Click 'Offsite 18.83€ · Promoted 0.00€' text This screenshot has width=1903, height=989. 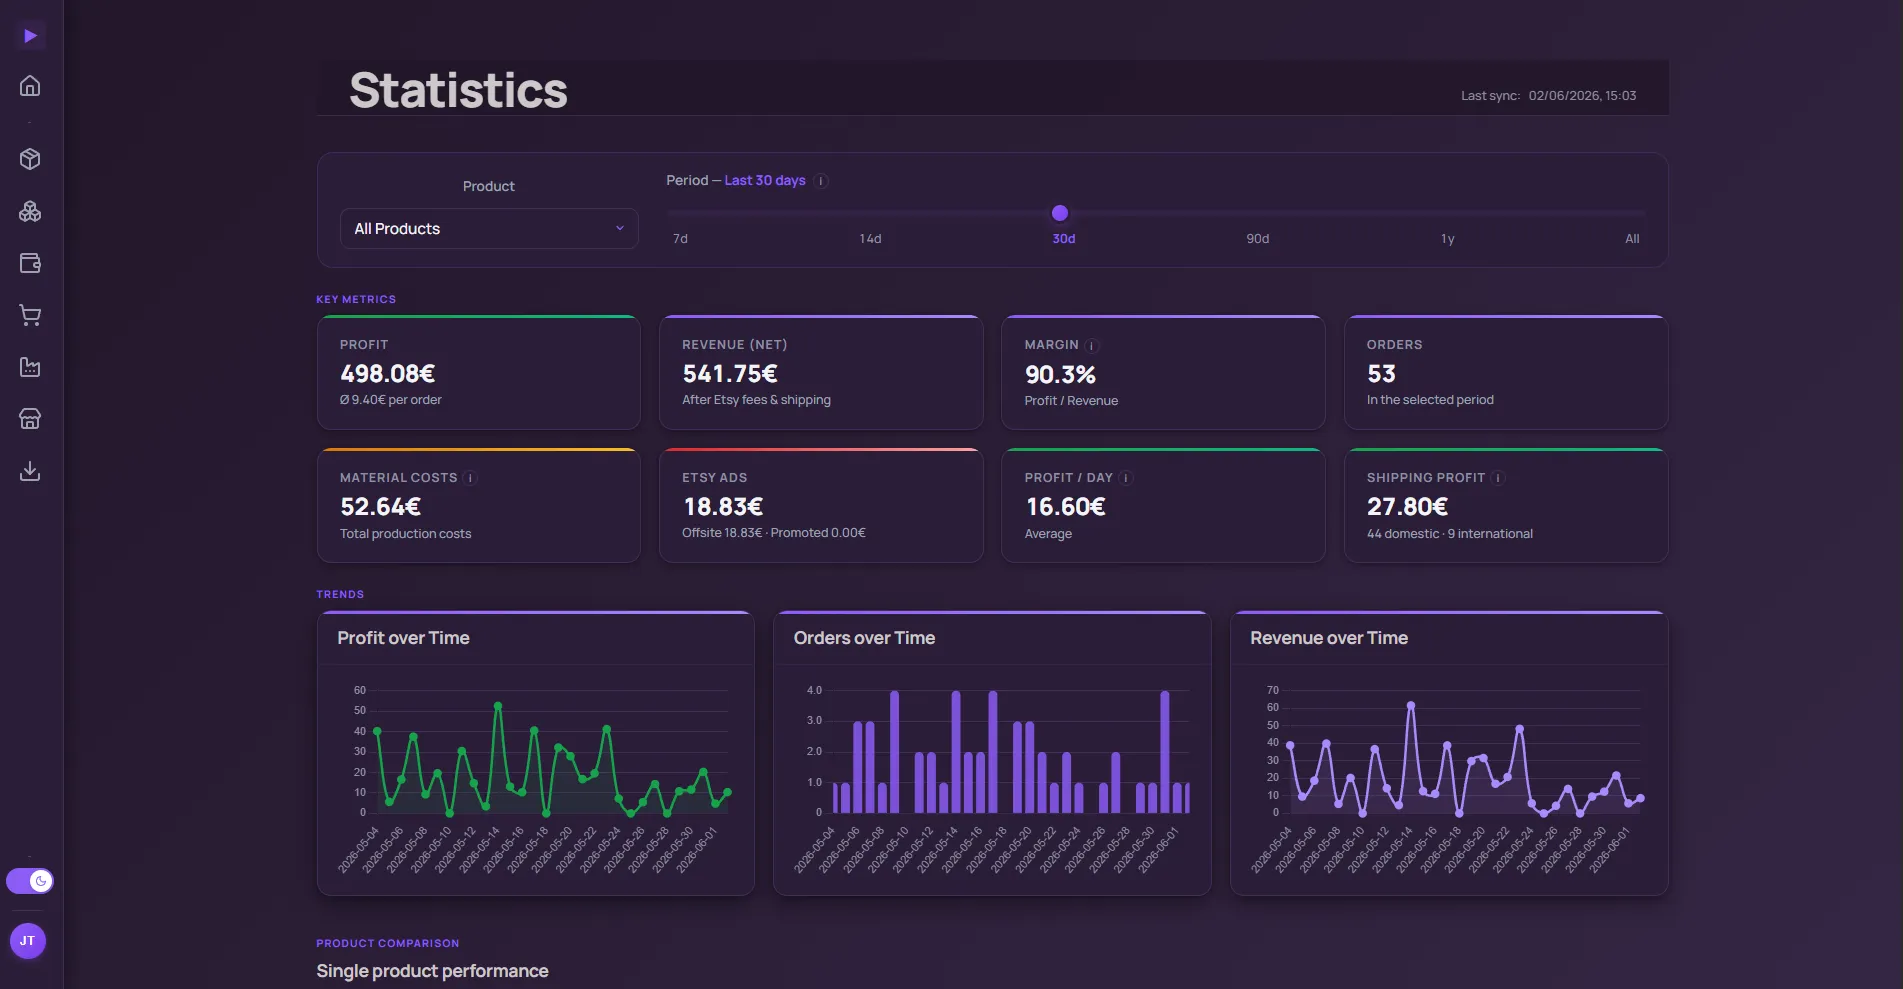[x=774, y=533]
